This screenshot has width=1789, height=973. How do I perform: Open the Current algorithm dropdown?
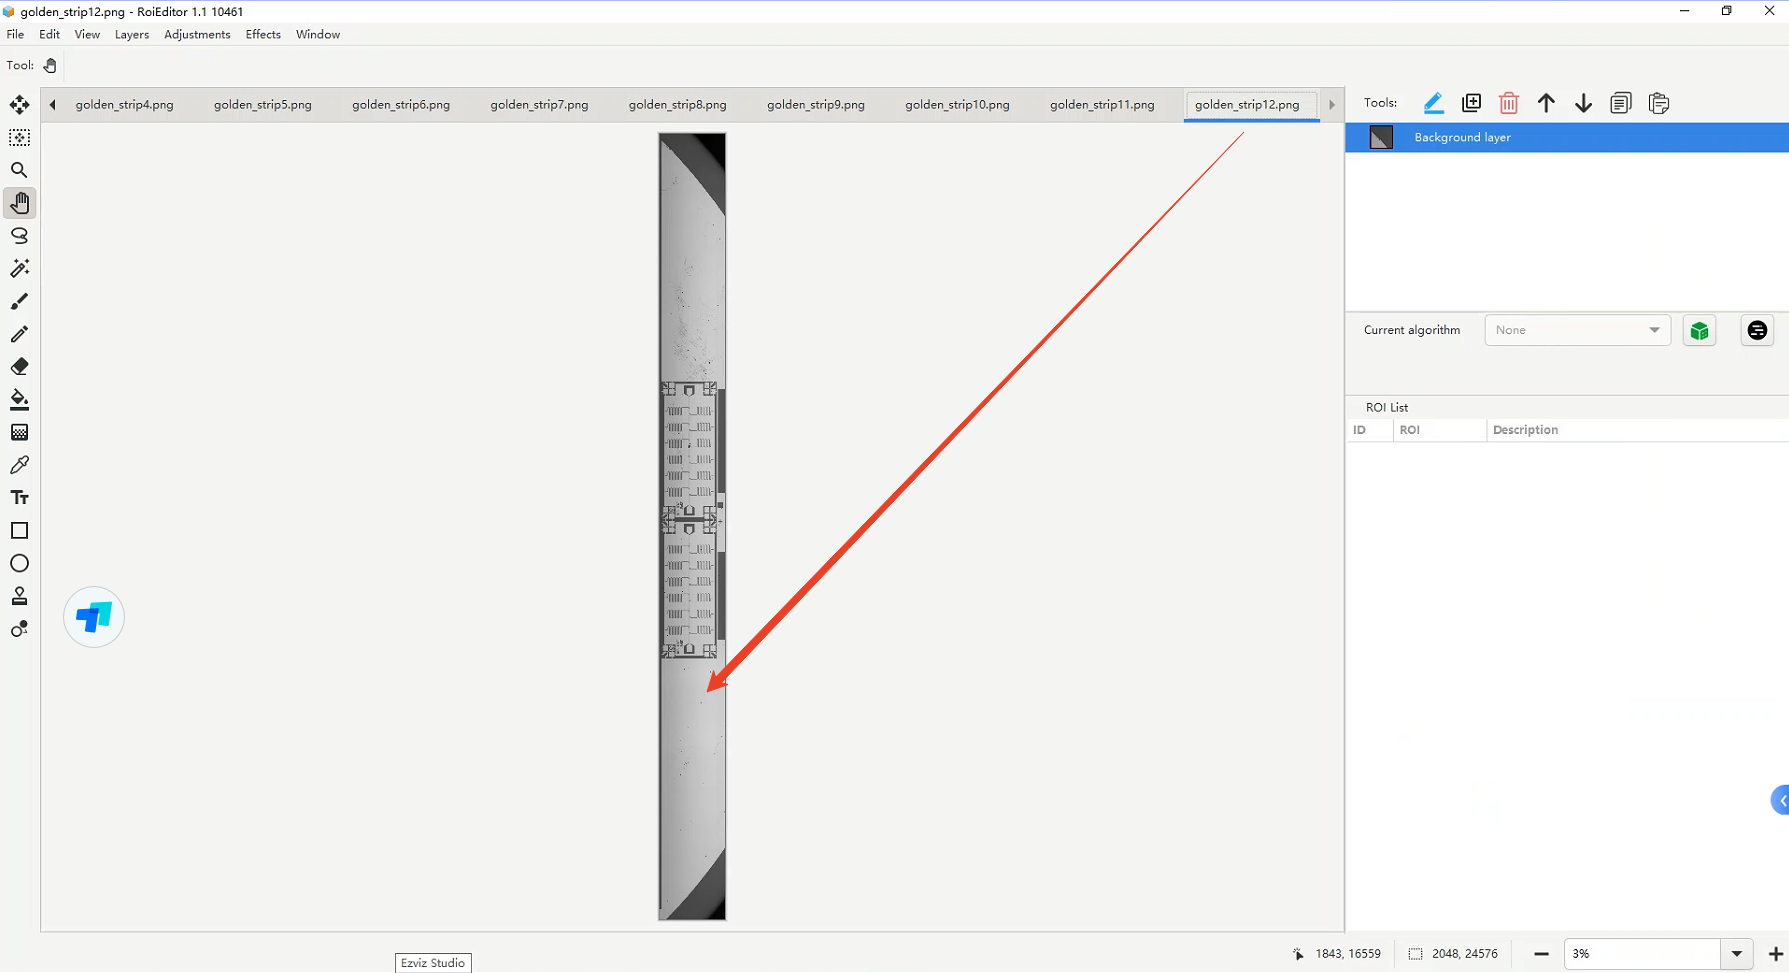point(1577,330)
